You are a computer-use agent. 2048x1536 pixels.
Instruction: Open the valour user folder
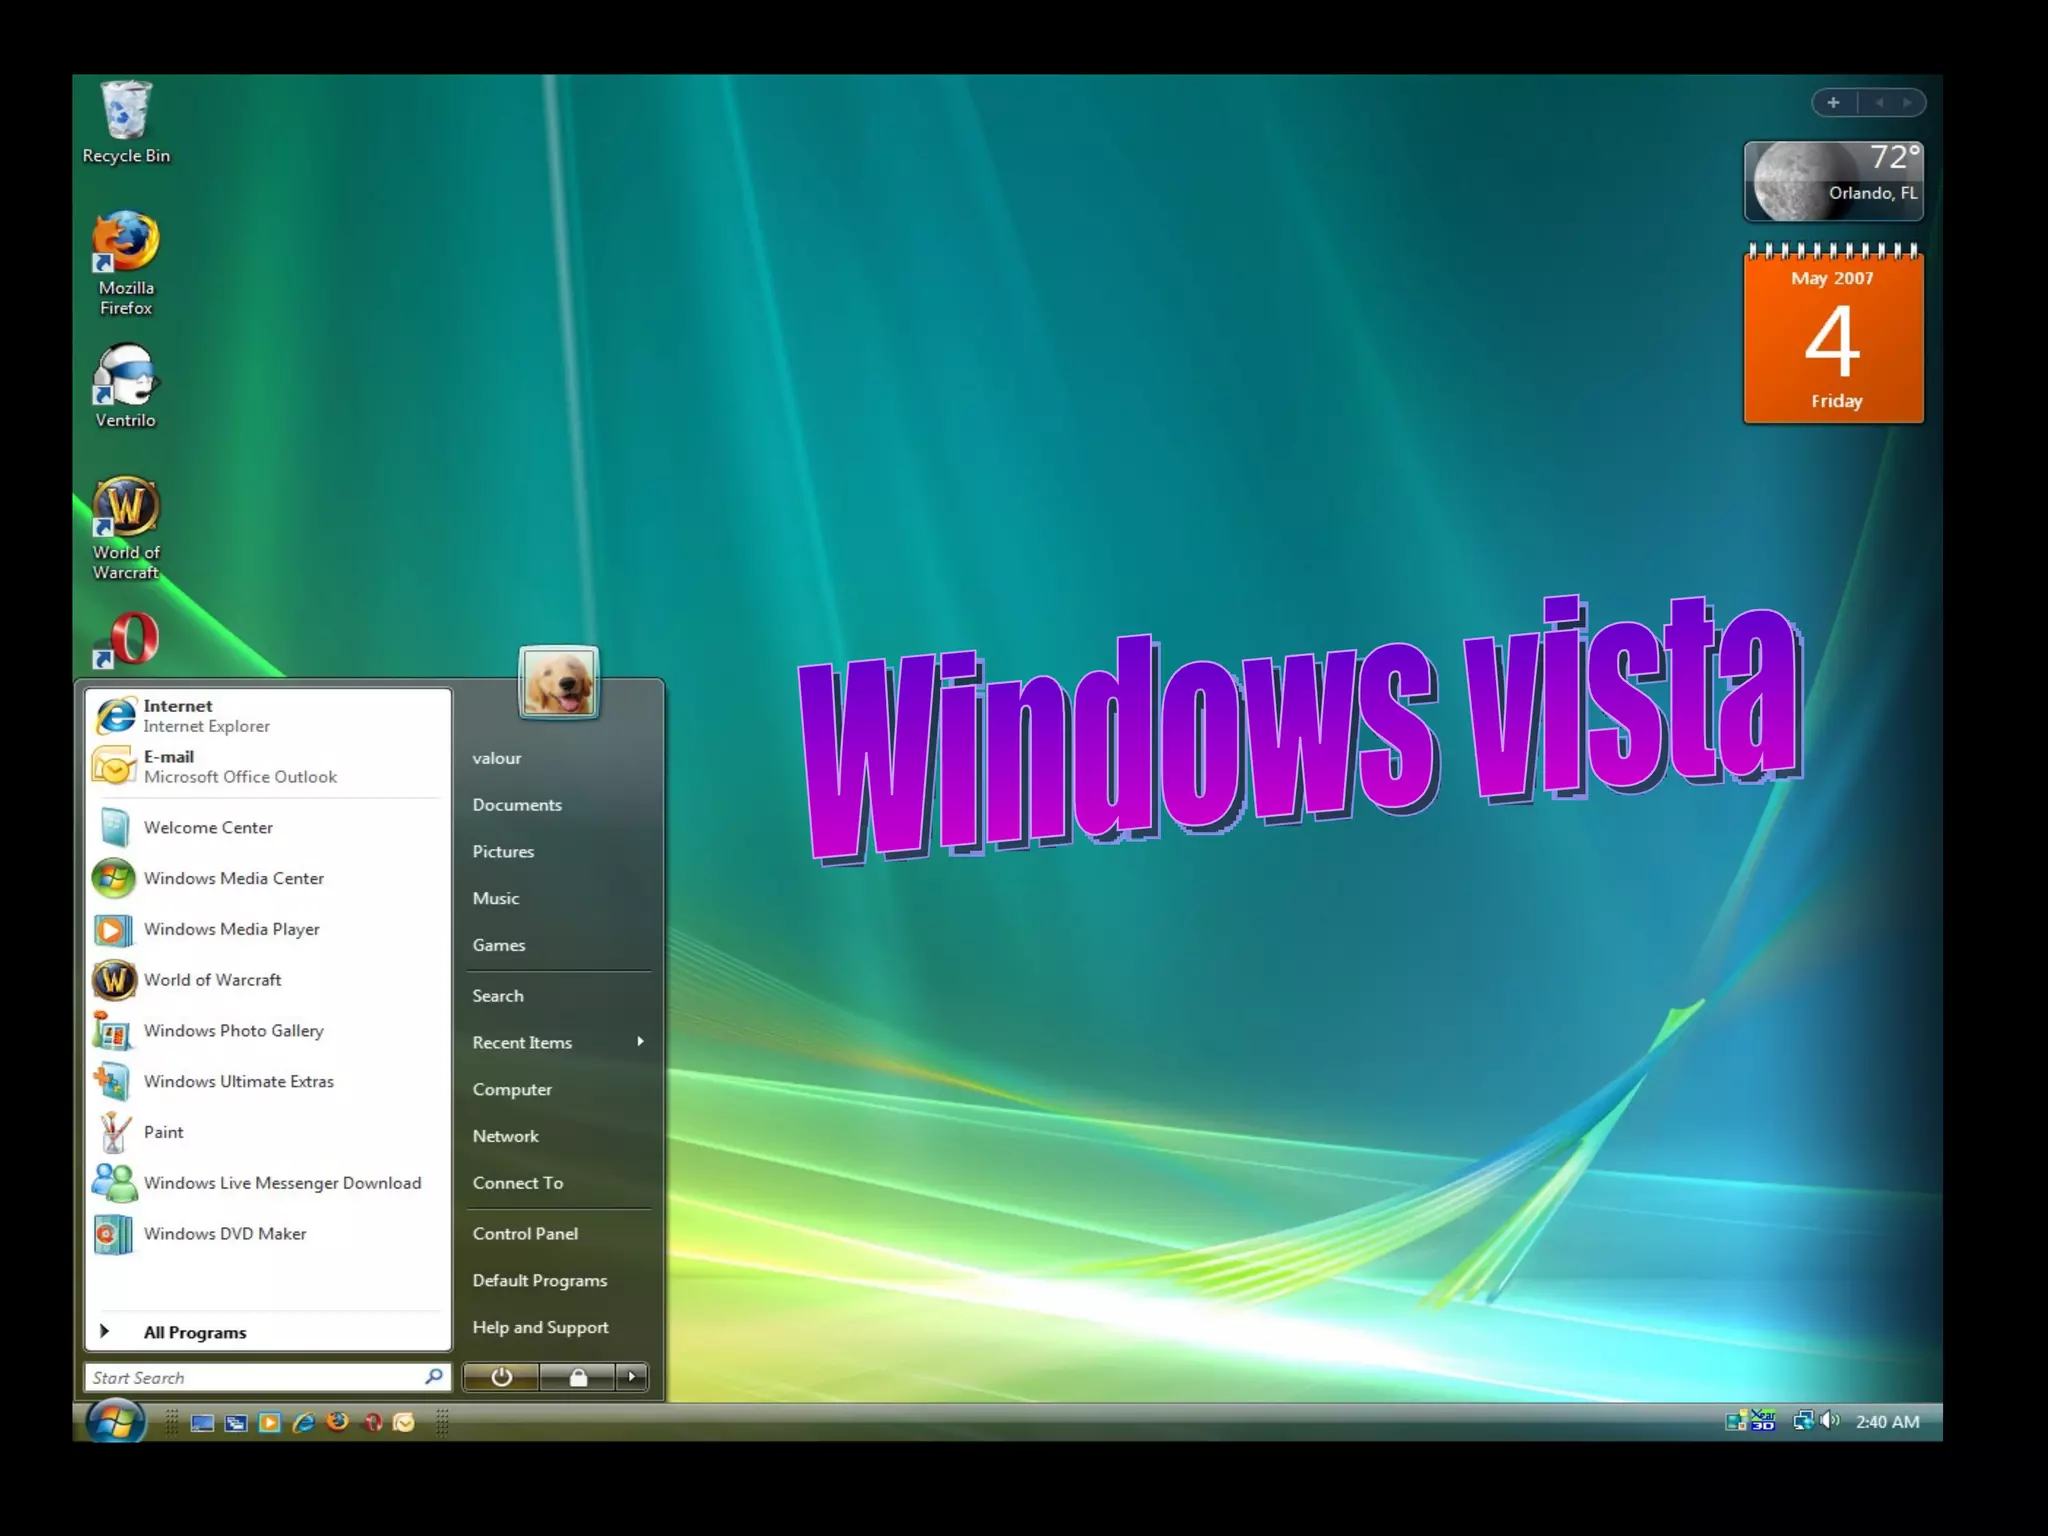[x=558, y=758]
